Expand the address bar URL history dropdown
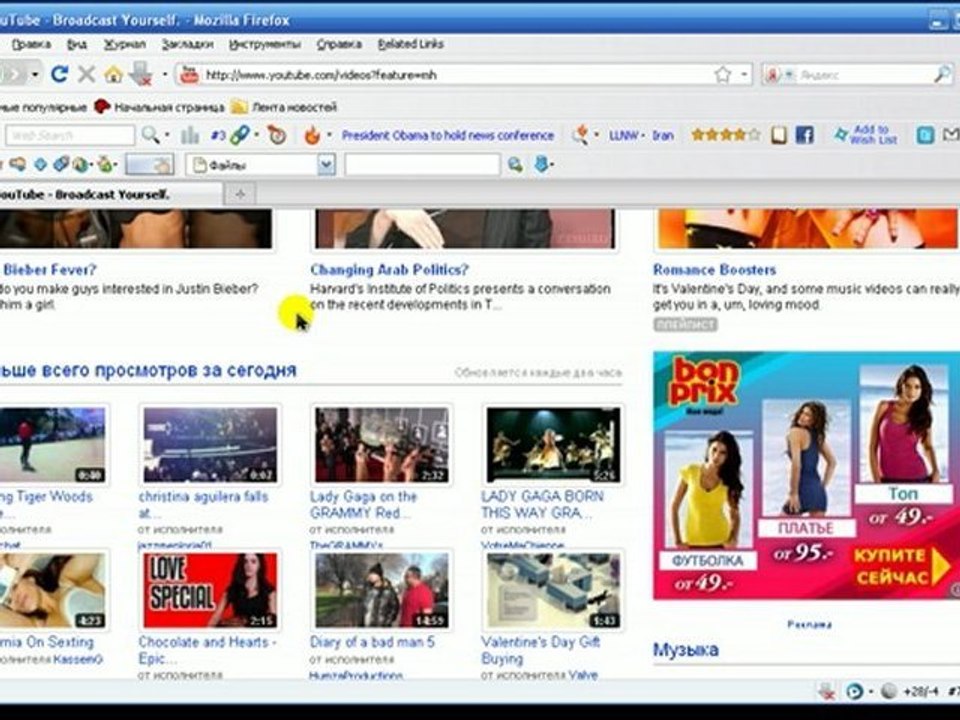Image resolution: width=960 pixels, height=720 pixels. point(744,75)
